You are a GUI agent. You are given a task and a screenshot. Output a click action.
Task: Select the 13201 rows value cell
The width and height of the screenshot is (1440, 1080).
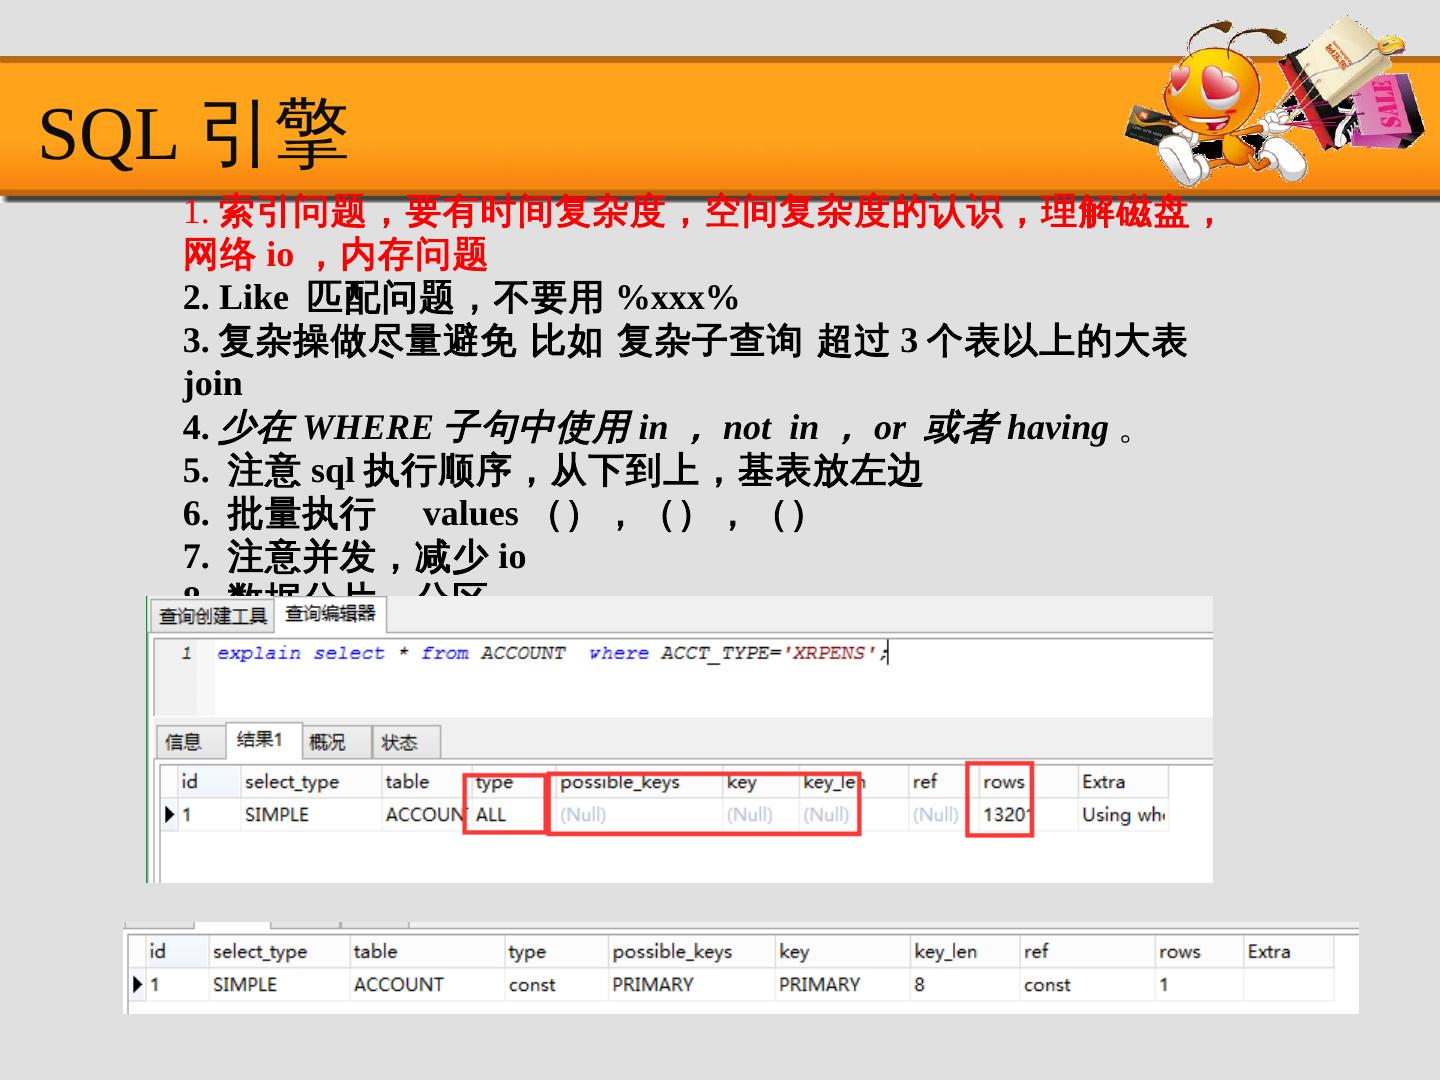tap(1005, 815)
